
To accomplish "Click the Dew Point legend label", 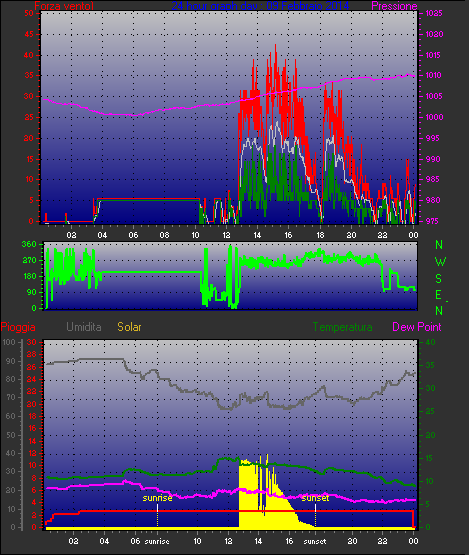I will click(417, 327).
